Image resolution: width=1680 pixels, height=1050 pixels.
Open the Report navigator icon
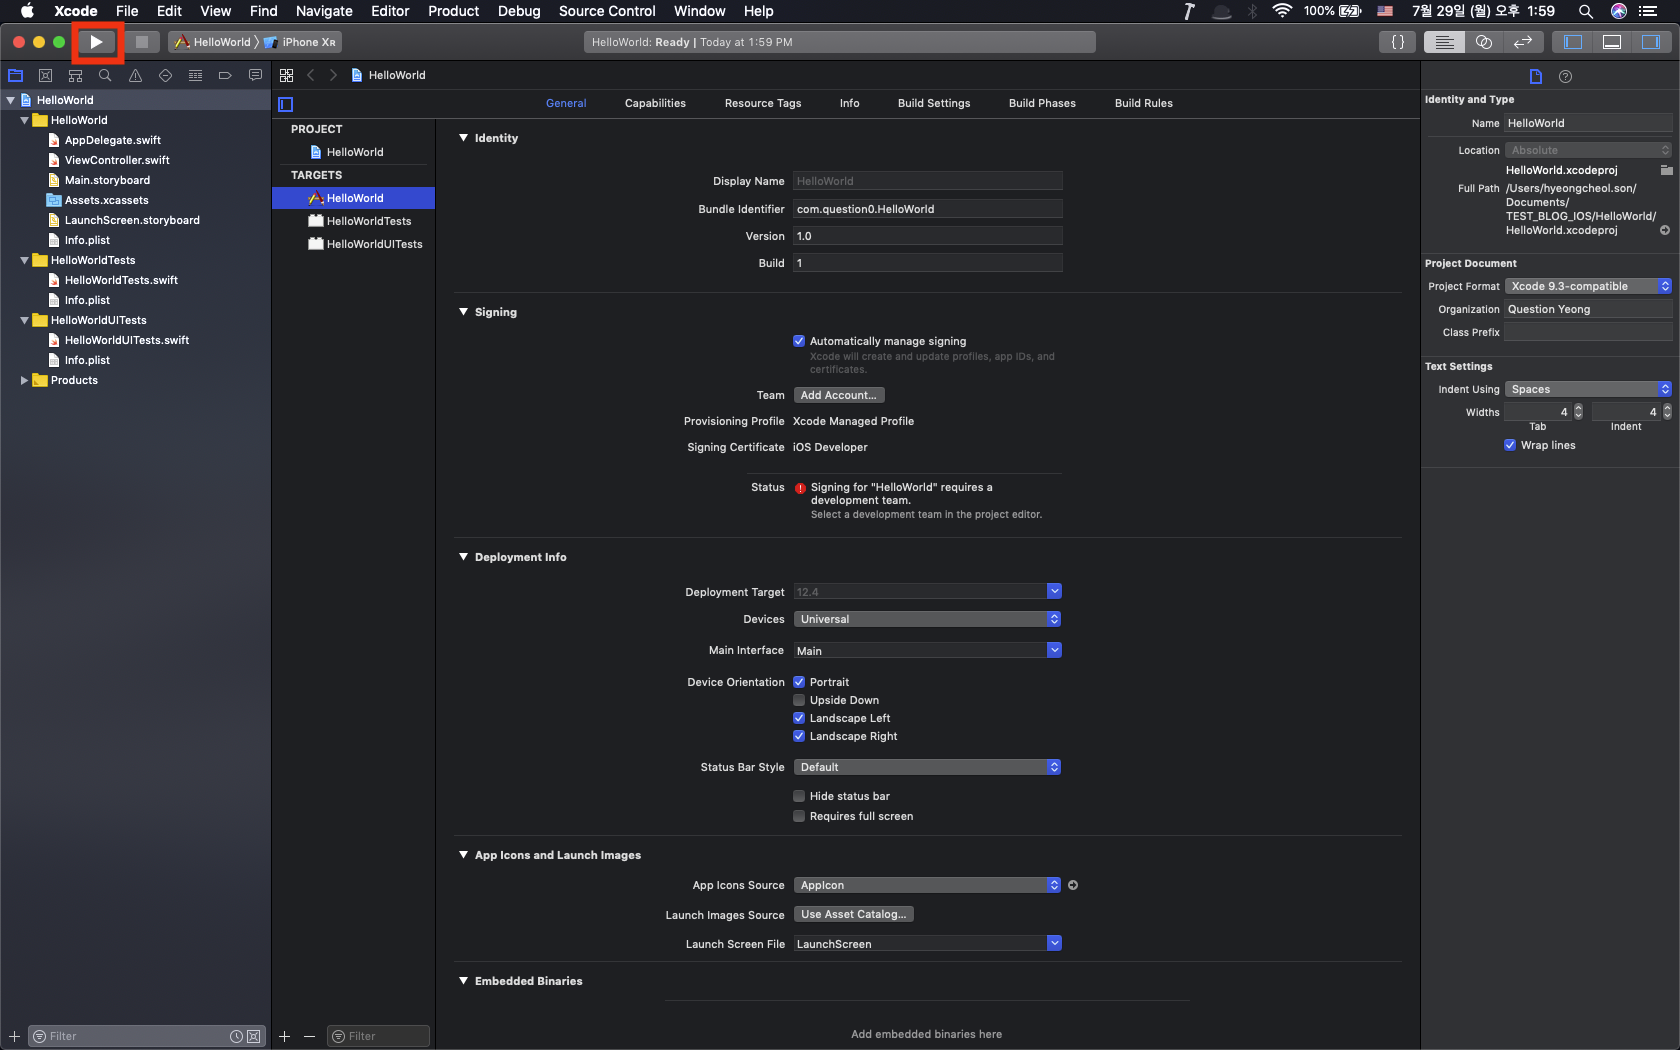pos(255,75)
